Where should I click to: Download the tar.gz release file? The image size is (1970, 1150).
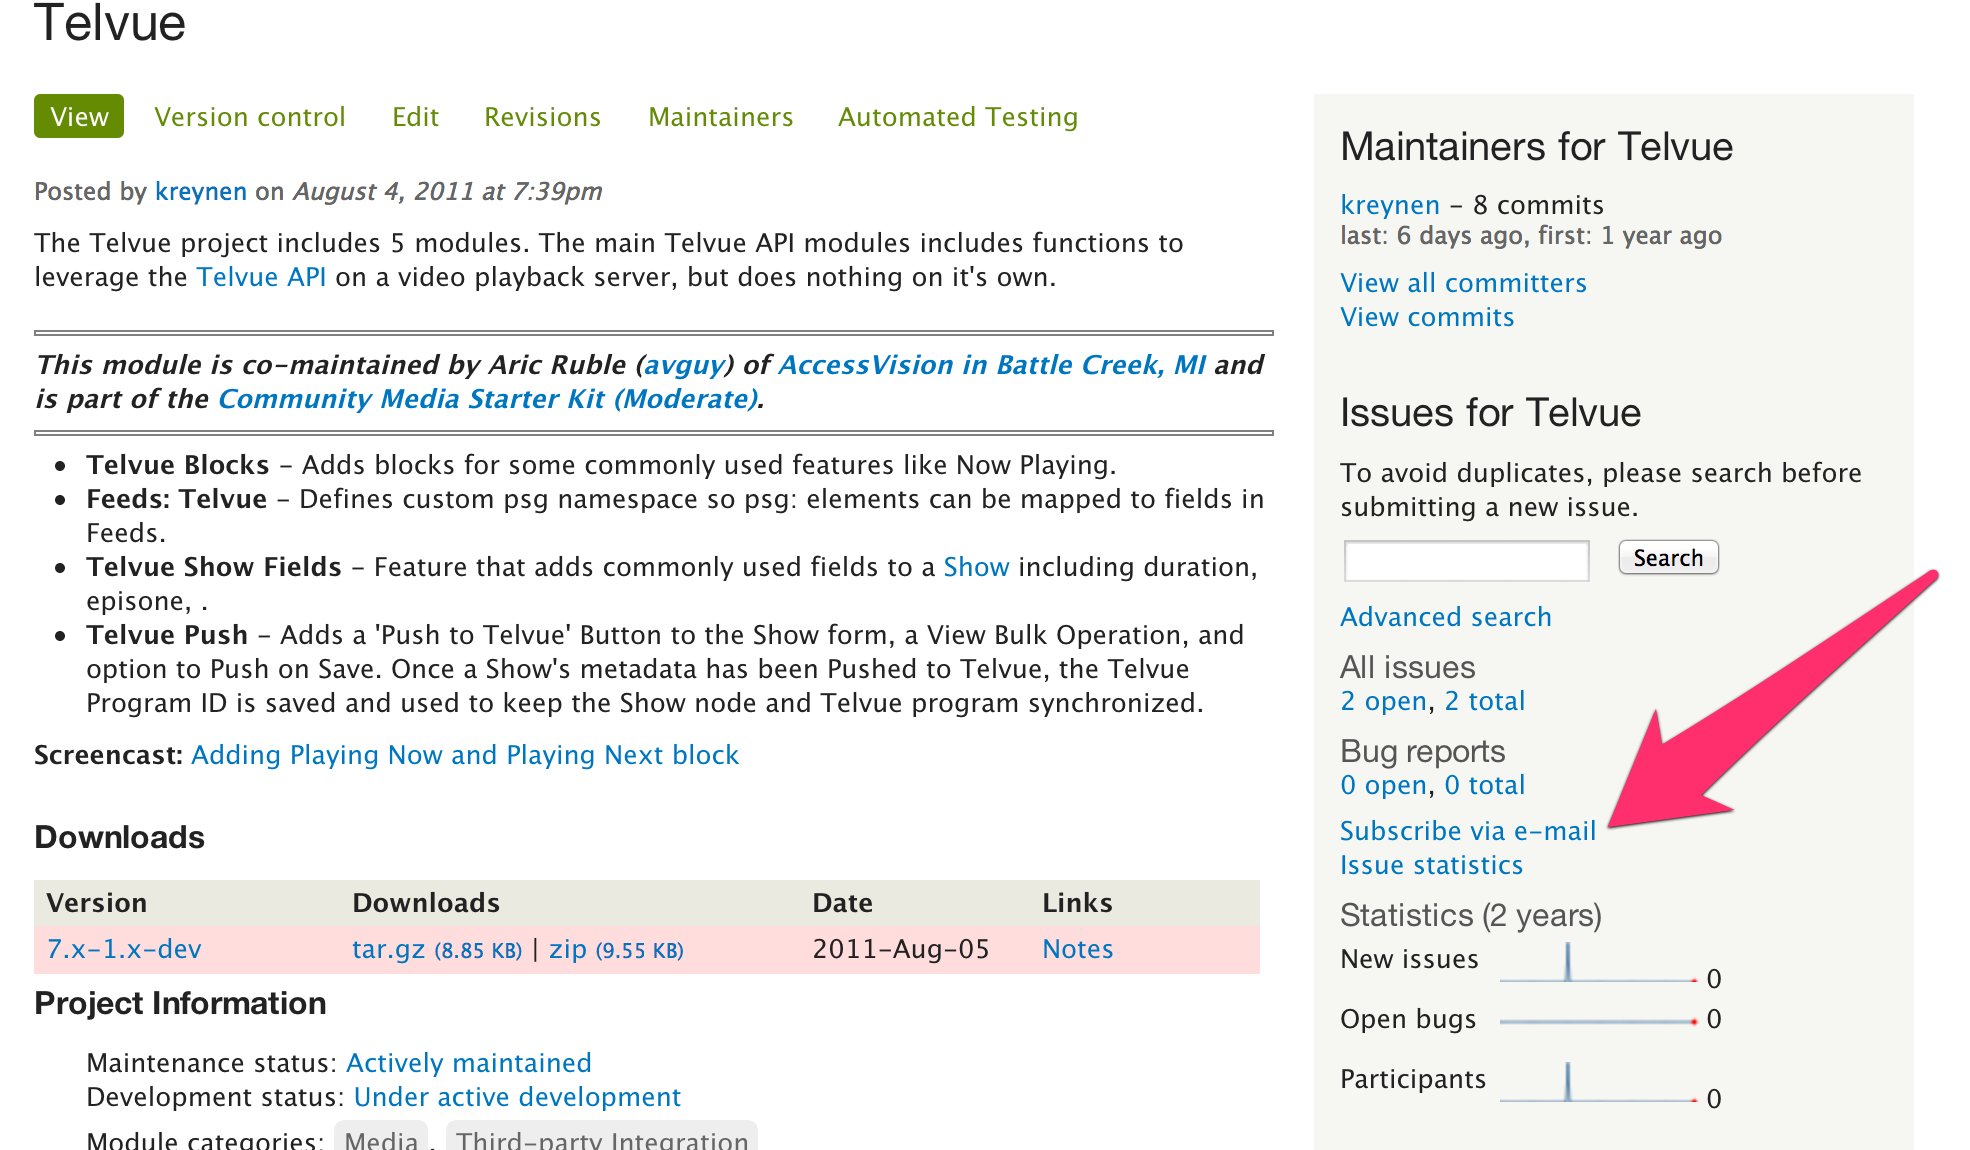[389, 949]
